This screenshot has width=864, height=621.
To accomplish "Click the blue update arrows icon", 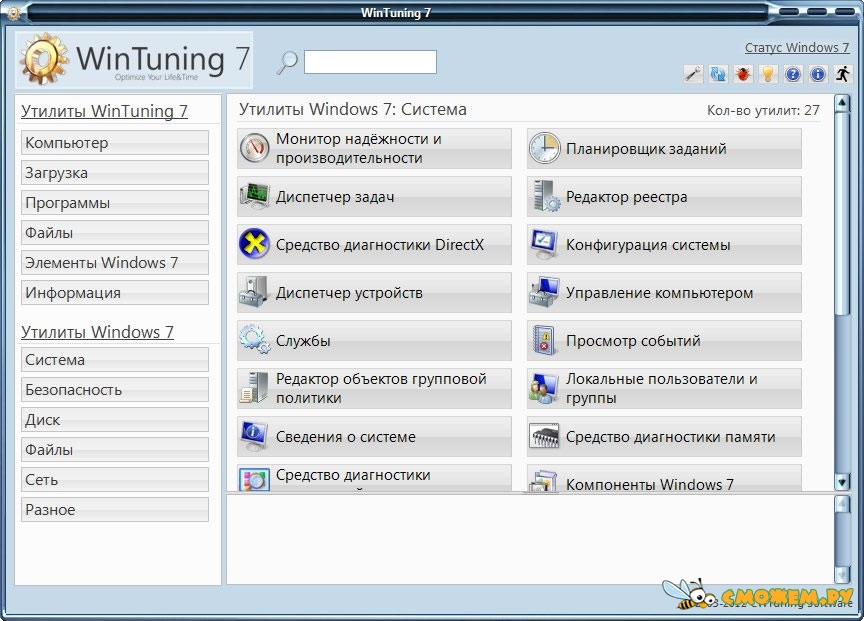I will [x=718, y=74].
